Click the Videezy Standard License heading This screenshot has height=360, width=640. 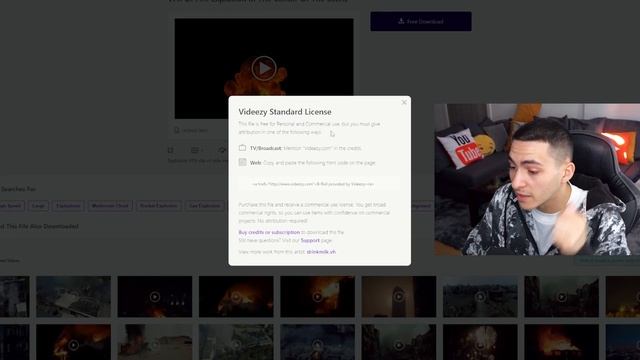click(x=285, y=112)
